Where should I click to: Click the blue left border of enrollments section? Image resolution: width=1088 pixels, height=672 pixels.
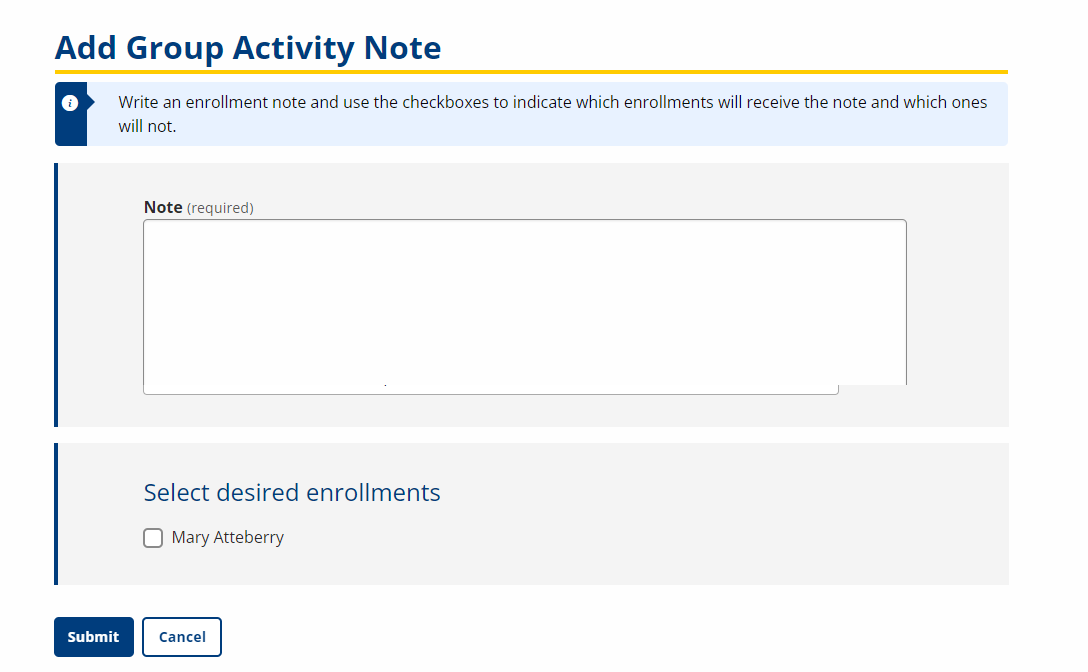tap(56, 514)
